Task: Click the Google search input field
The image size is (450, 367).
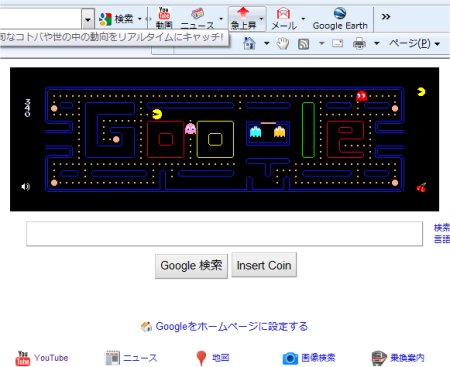Action: (224, 234)
